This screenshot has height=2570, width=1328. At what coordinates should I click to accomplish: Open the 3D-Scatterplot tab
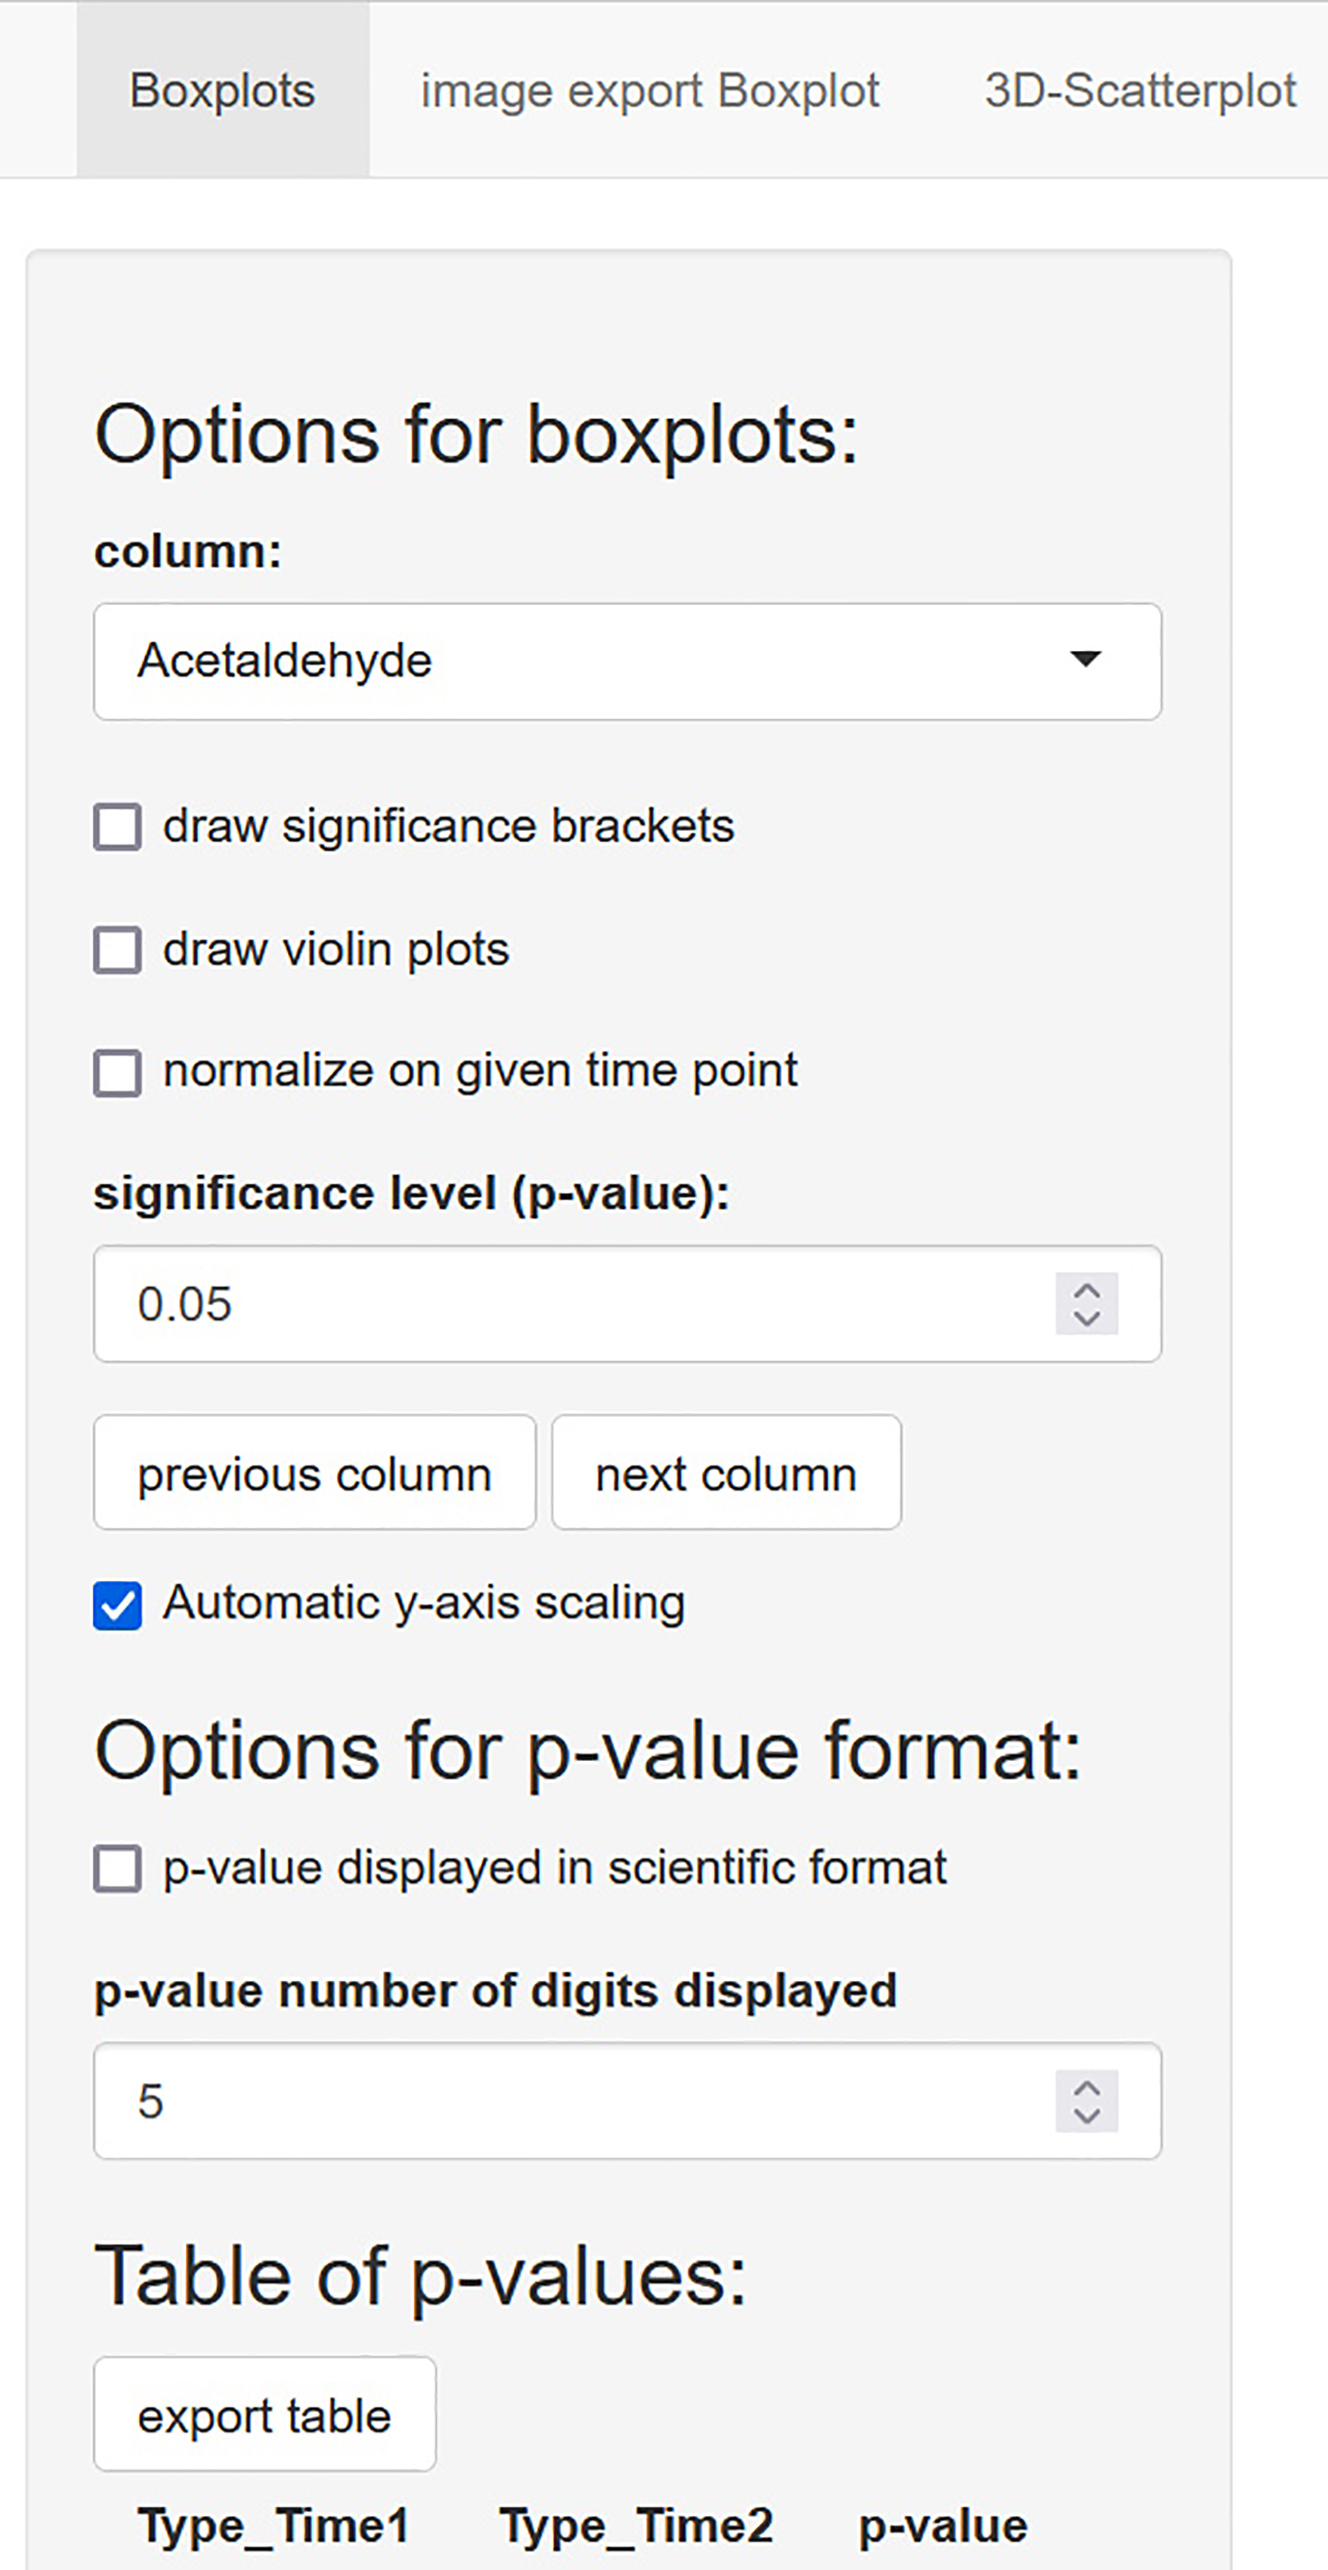pos(1140,90)
